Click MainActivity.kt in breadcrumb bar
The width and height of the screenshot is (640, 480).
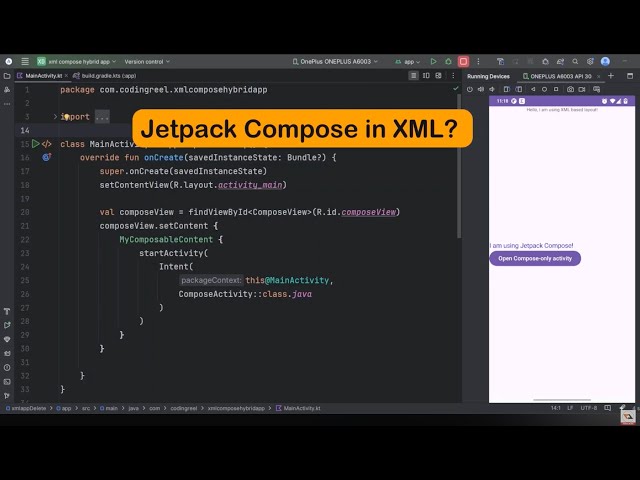pyautogui.click(x=298, y=408)
